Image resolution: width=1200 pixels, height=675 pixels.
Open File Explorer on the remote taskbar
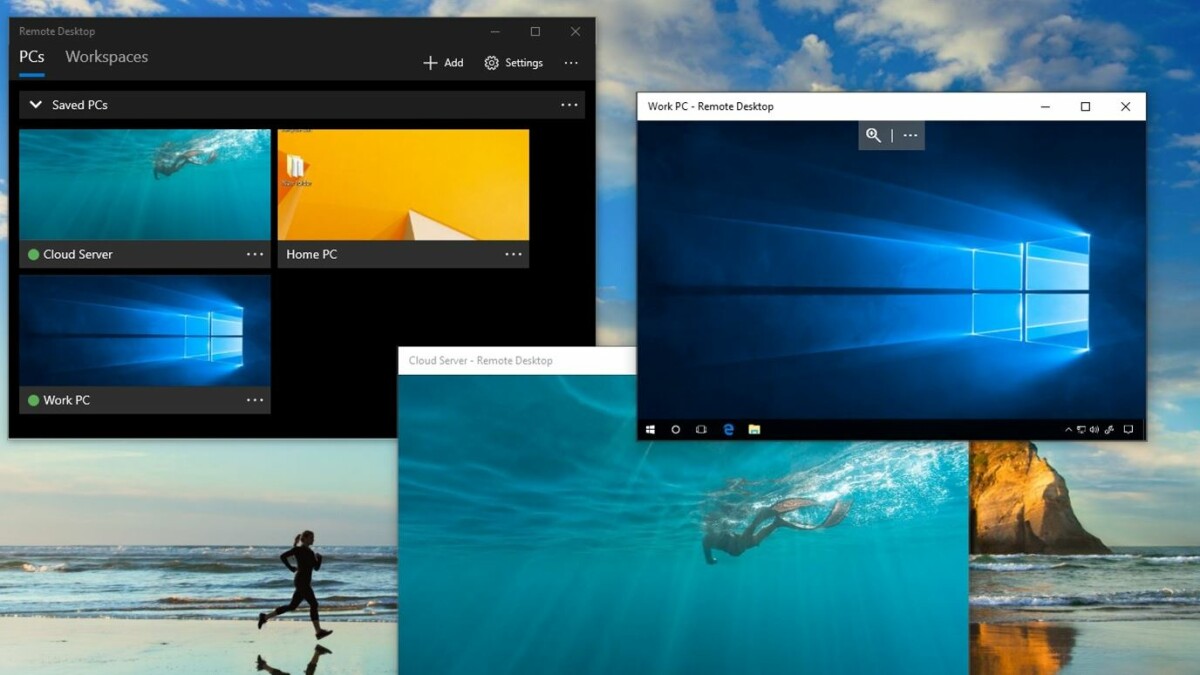pyautogui.click(x=754, y=430)
